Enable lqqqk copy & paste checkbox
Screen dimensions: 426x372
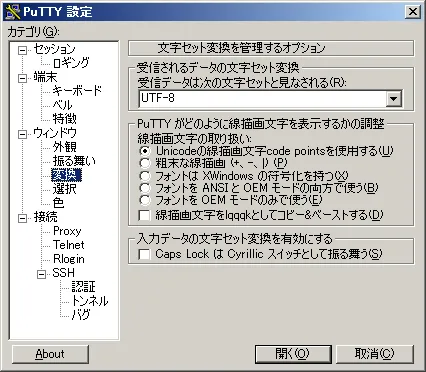[x=144, y=215]
